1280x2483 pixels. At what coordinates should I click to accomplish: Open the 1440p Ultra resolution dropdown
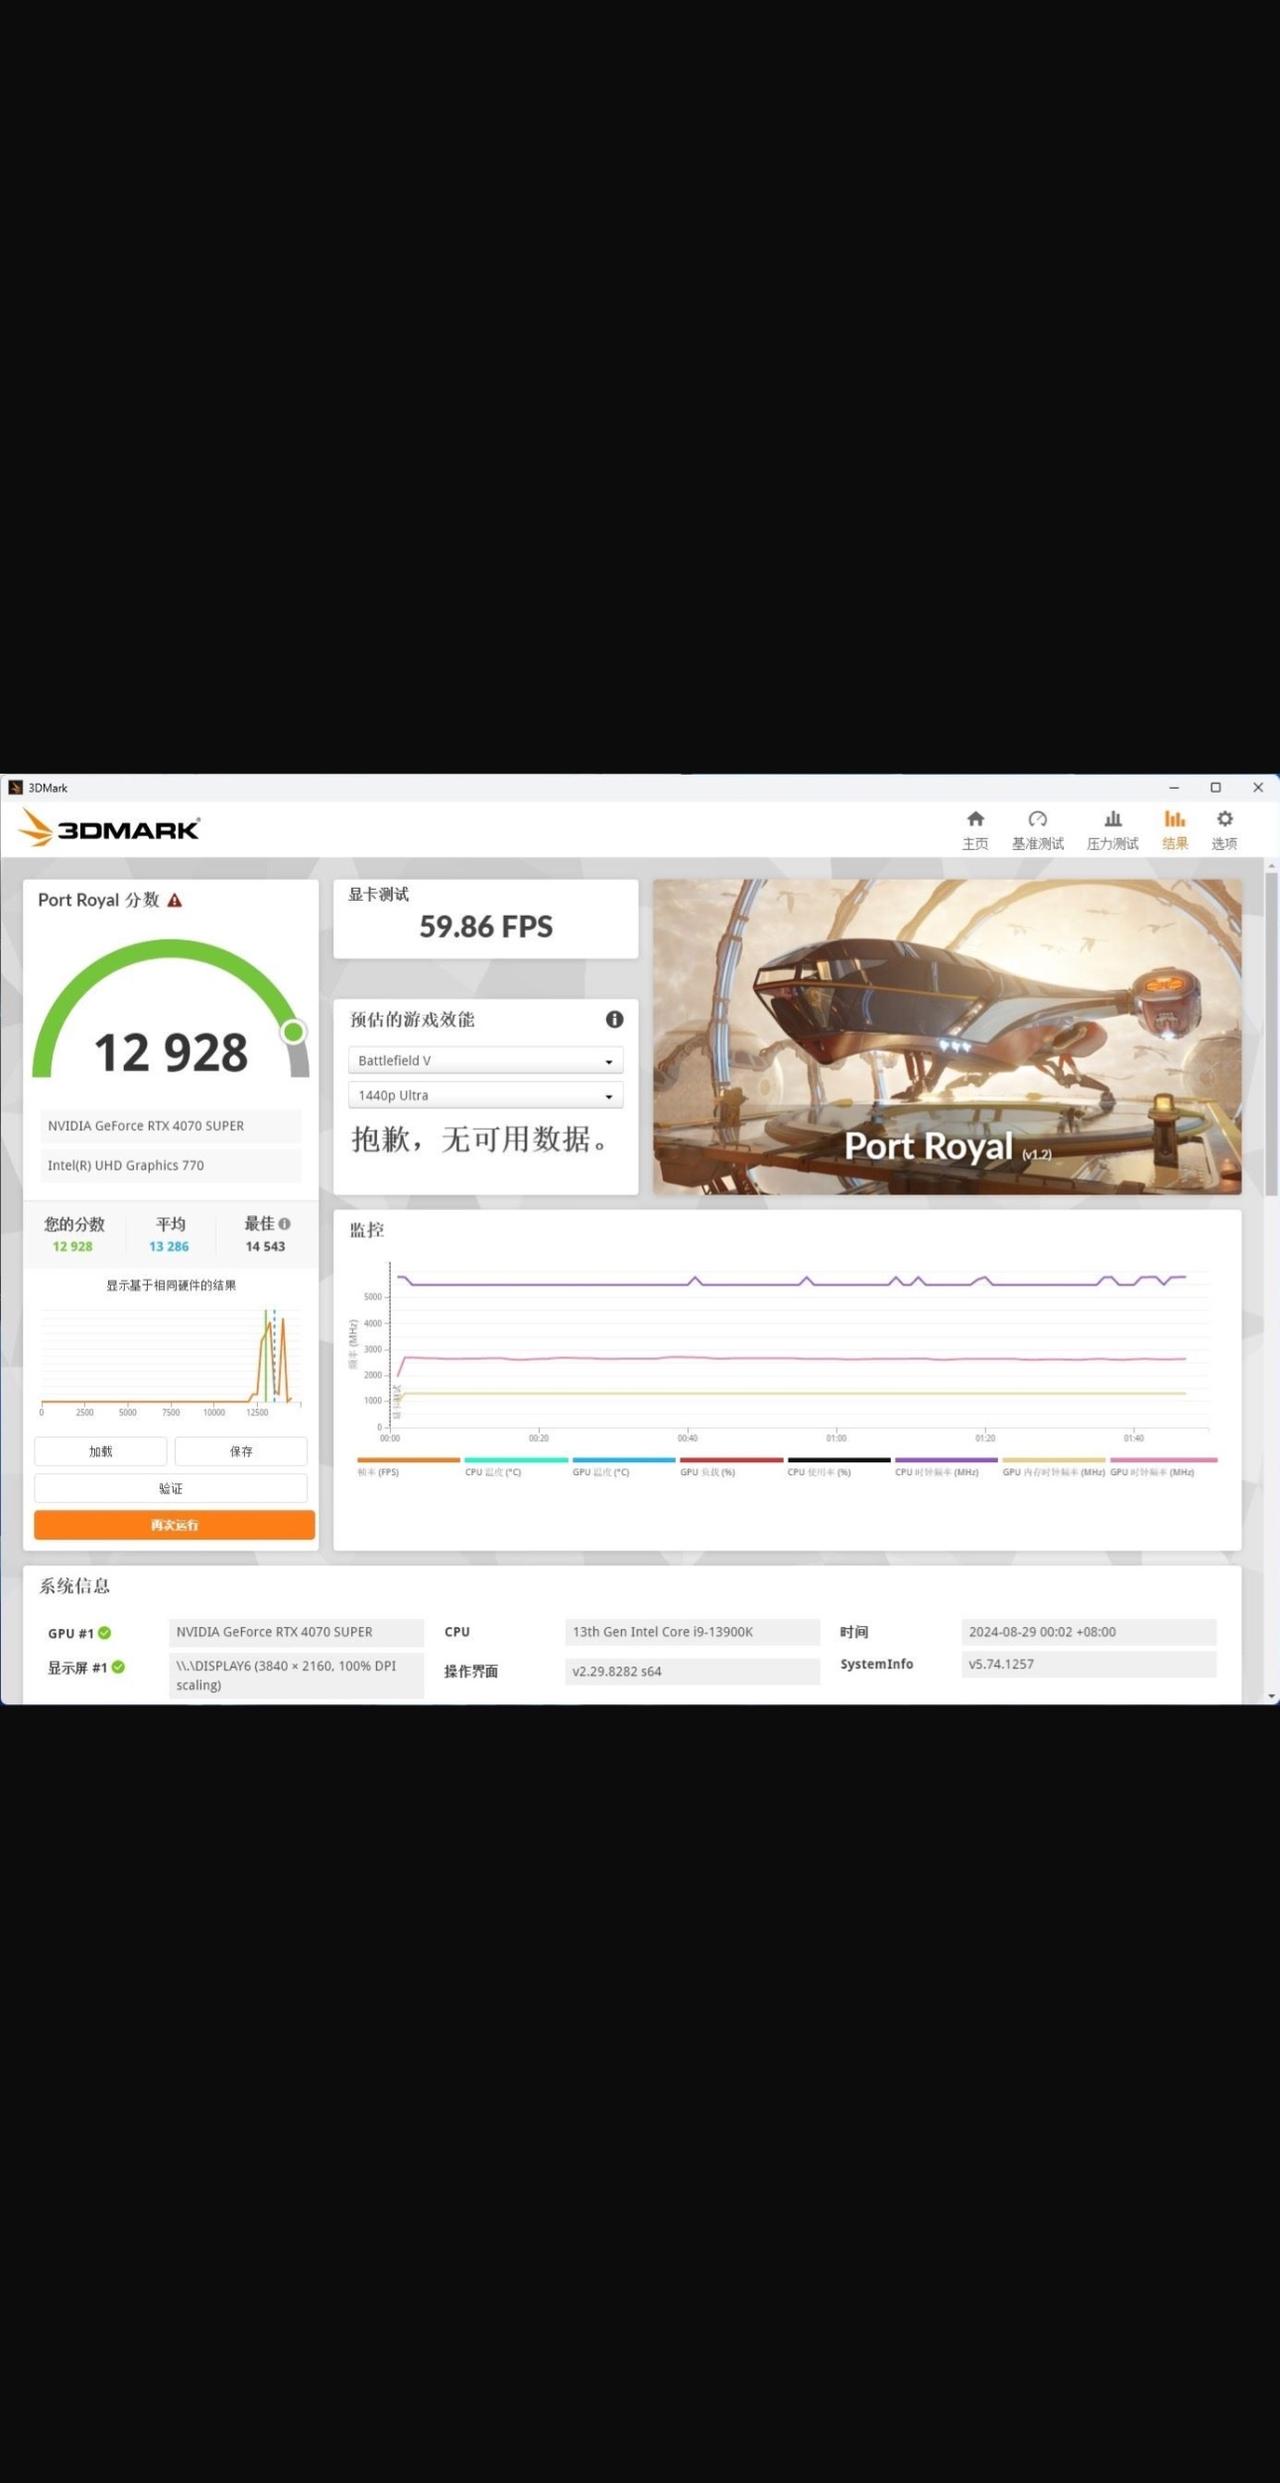click(x=485, y=1095)
